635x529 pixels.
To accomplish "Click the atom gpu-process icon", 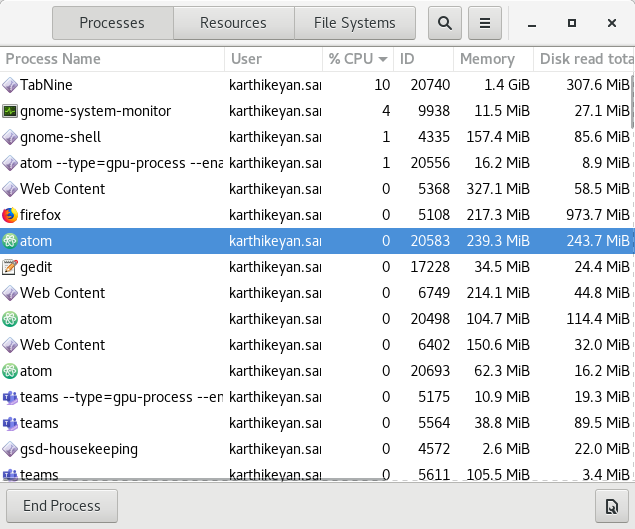I will coord(10,163).
